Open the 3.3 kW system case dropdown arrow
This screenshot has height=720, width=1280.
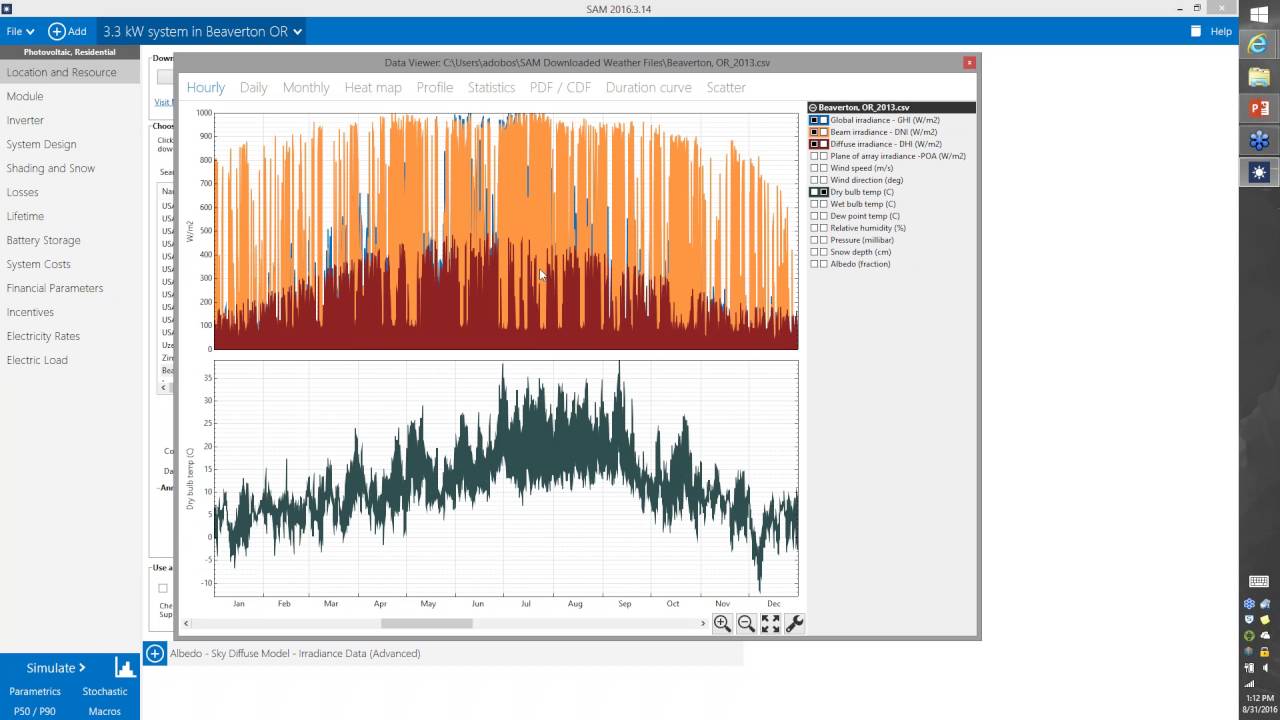coord(297,32)
